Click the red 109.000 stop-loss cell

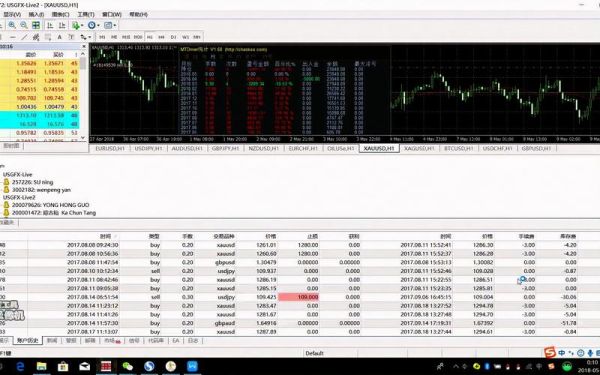coord(298,297)
